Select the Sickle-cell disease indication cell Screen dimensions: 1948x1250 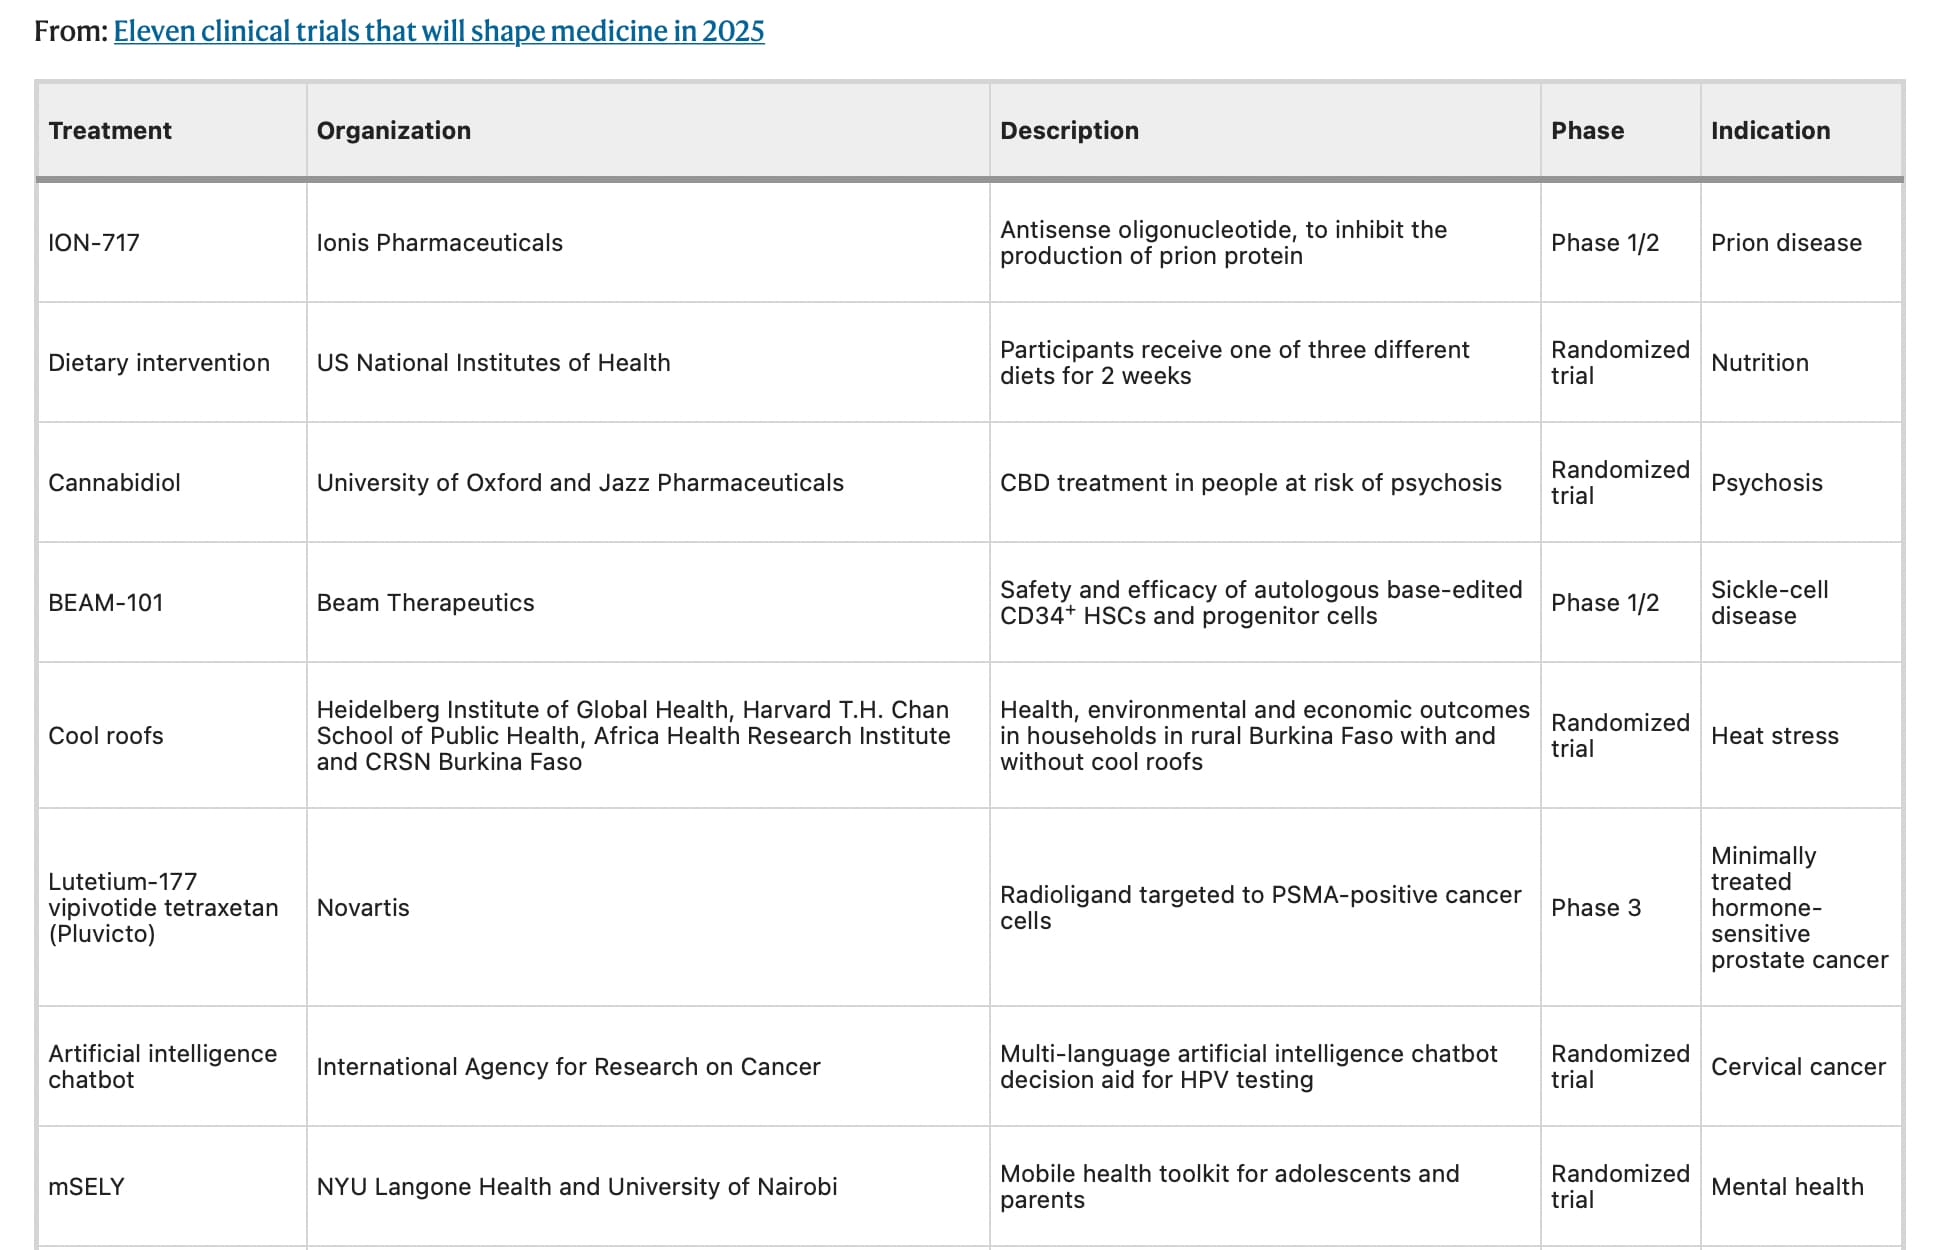pyautogui.click(x=1801, y=603)
